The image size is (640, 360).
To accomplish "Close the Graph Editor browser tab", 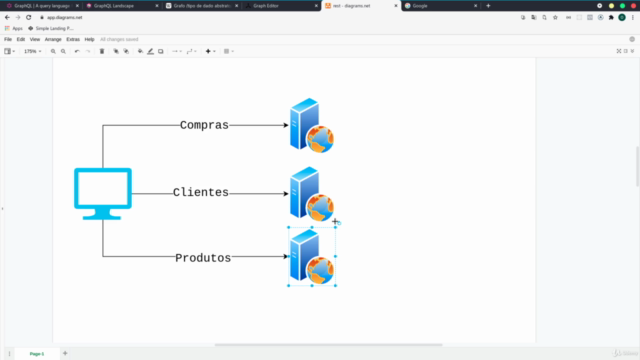I will click(x=316, y=6).
